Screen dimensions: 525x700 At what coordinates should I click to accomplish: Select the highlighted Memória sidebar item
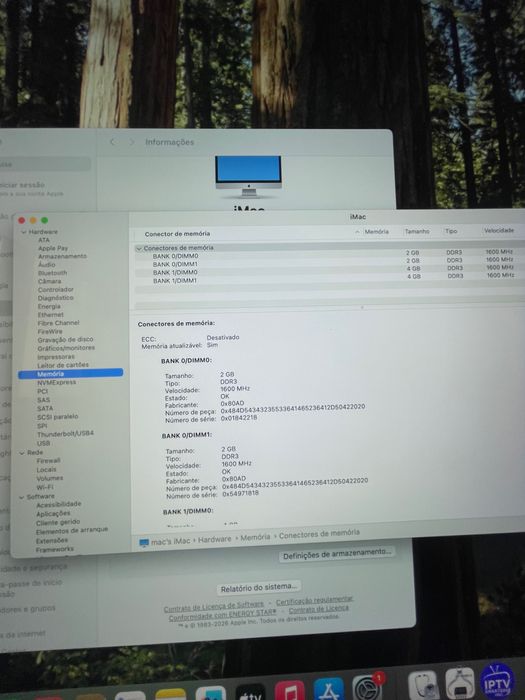click(x=71, y=374)
